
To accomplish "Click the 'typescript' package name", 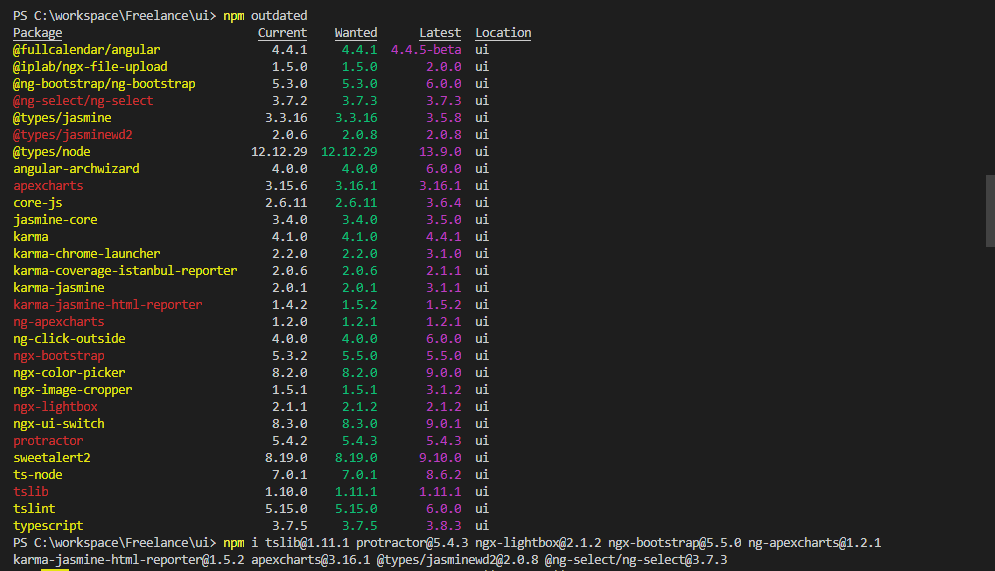I will pos(48,526).
